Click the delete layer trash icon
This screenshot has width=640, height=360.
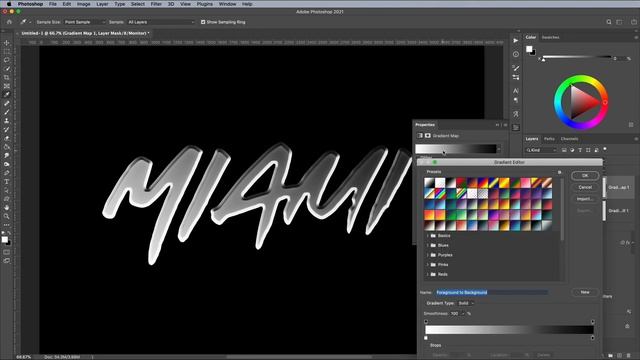[x=629, y=356]
